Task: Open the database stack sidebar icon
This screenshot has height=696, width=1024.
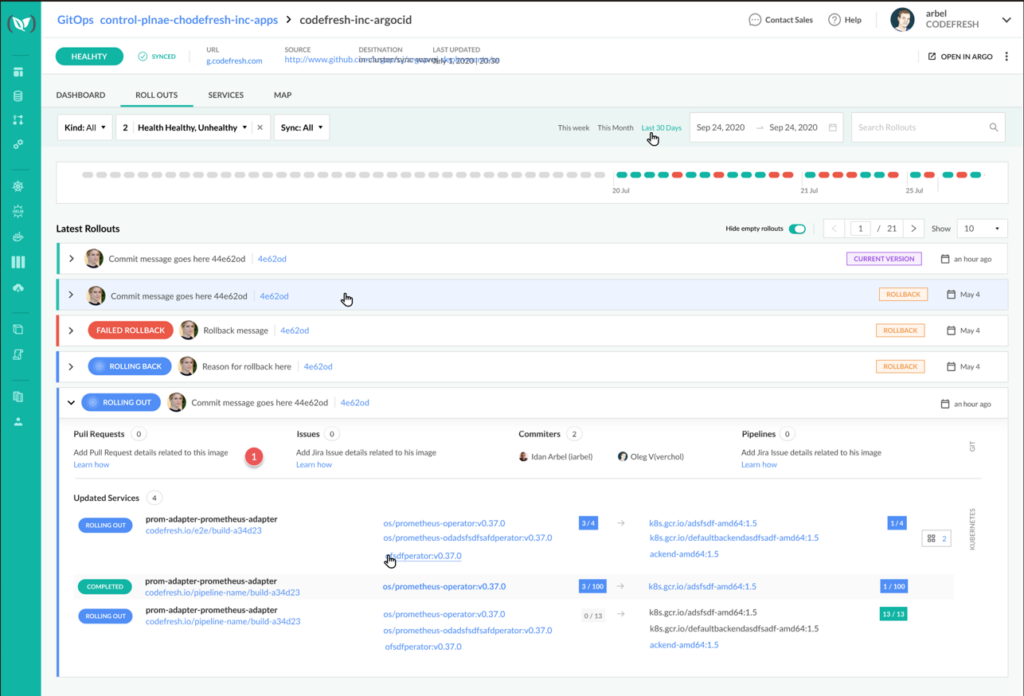Action: click(18, 96)
